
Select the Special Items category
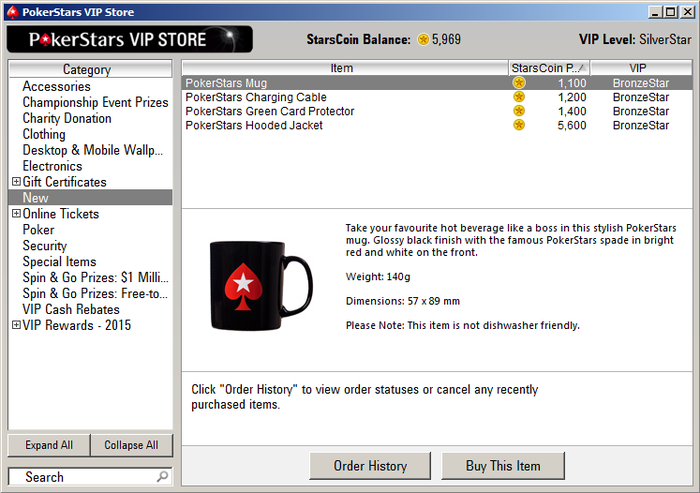(59, 262)
